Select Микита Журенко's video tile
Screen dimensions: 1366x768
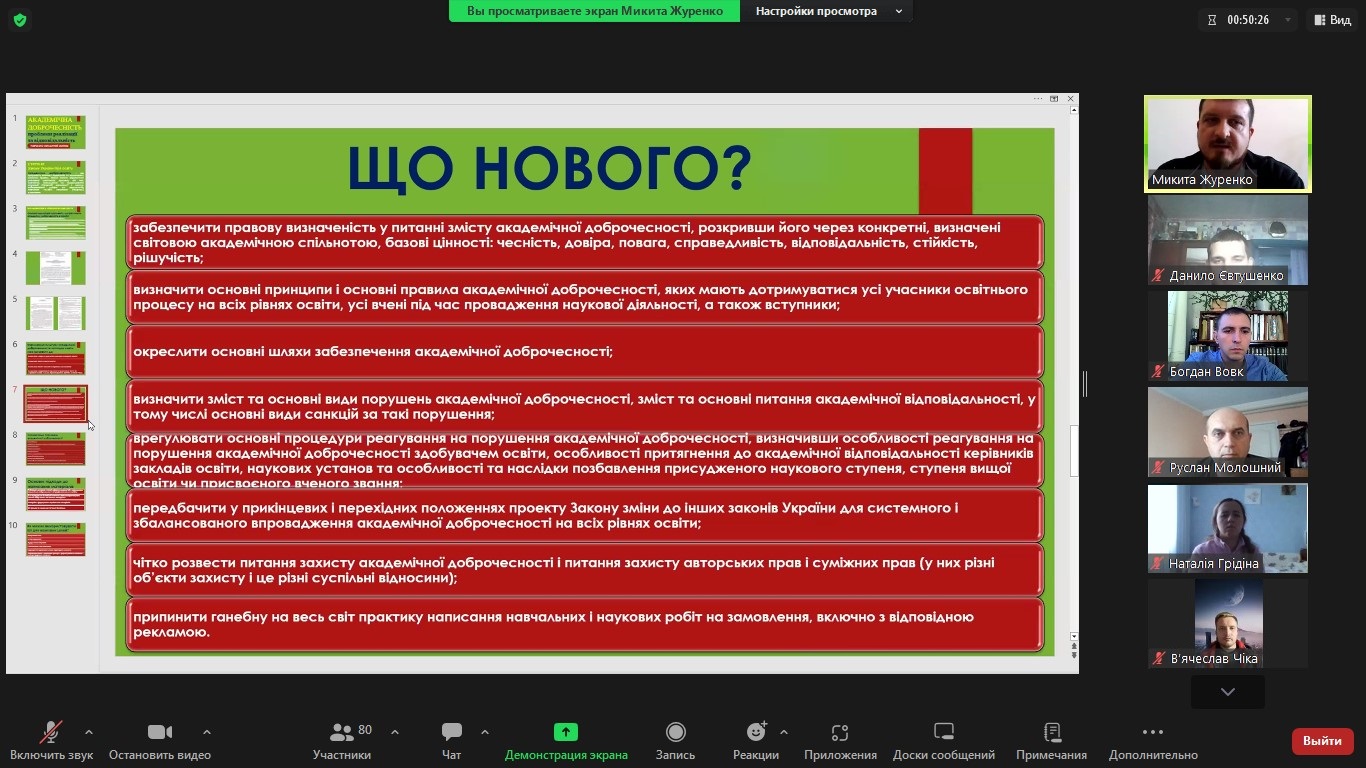click(1227, 143)
